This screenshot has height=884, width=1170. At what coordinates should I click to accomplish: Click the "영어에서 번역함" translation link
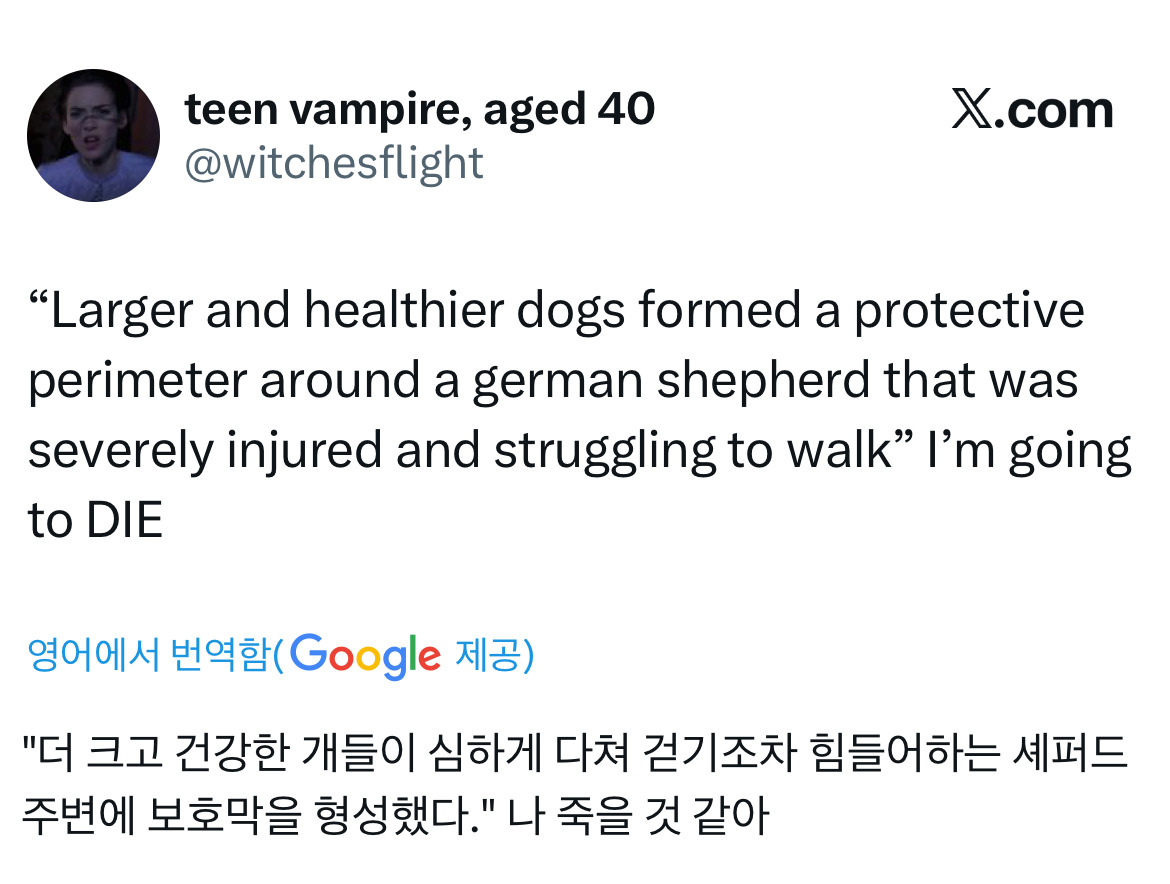(x=149, y=656)
